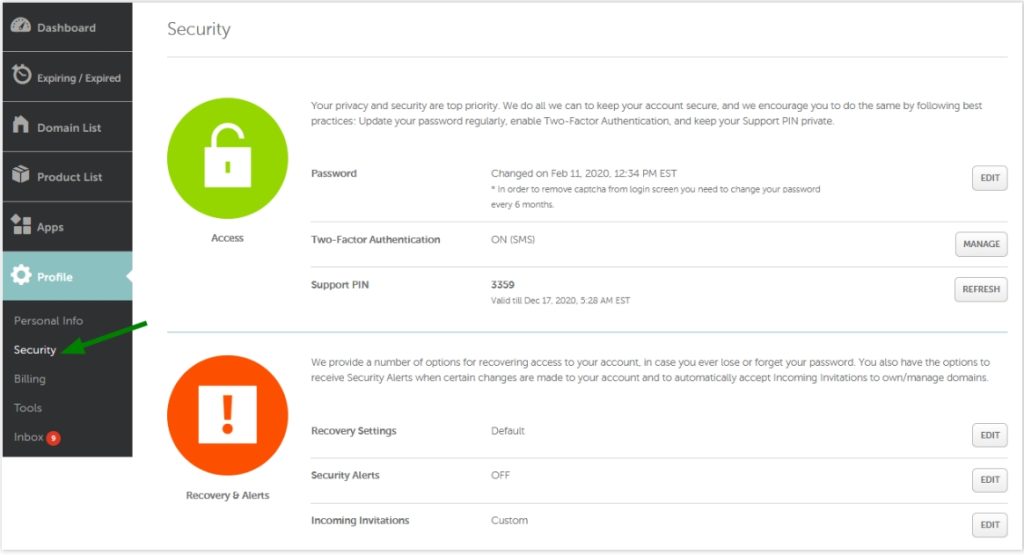Click the green Access unlocked padlock icon
Screen dimensions: 1024x555
point(227,158)
